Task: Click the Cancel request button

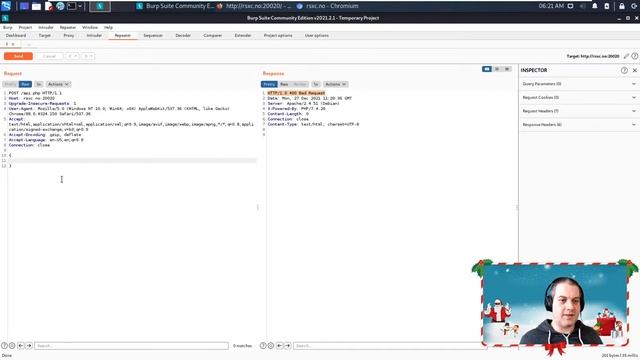Action: [x=49, y=56]
